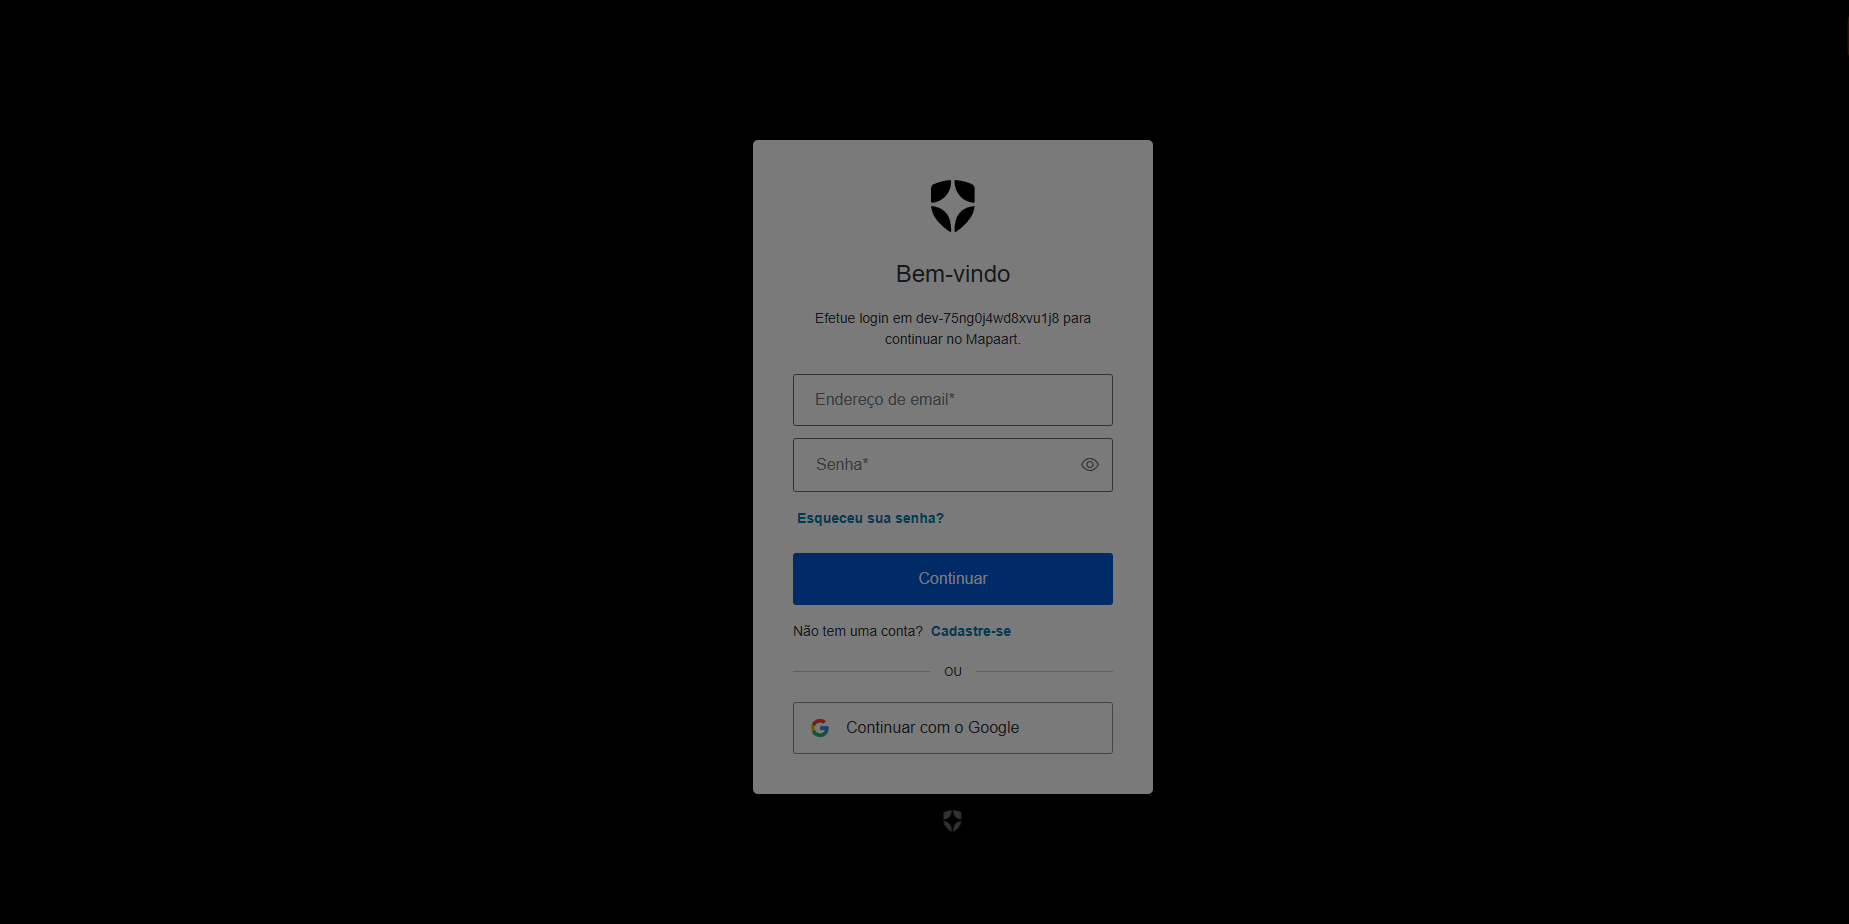Click the Senha* placeholder label

tap(842, 465)
